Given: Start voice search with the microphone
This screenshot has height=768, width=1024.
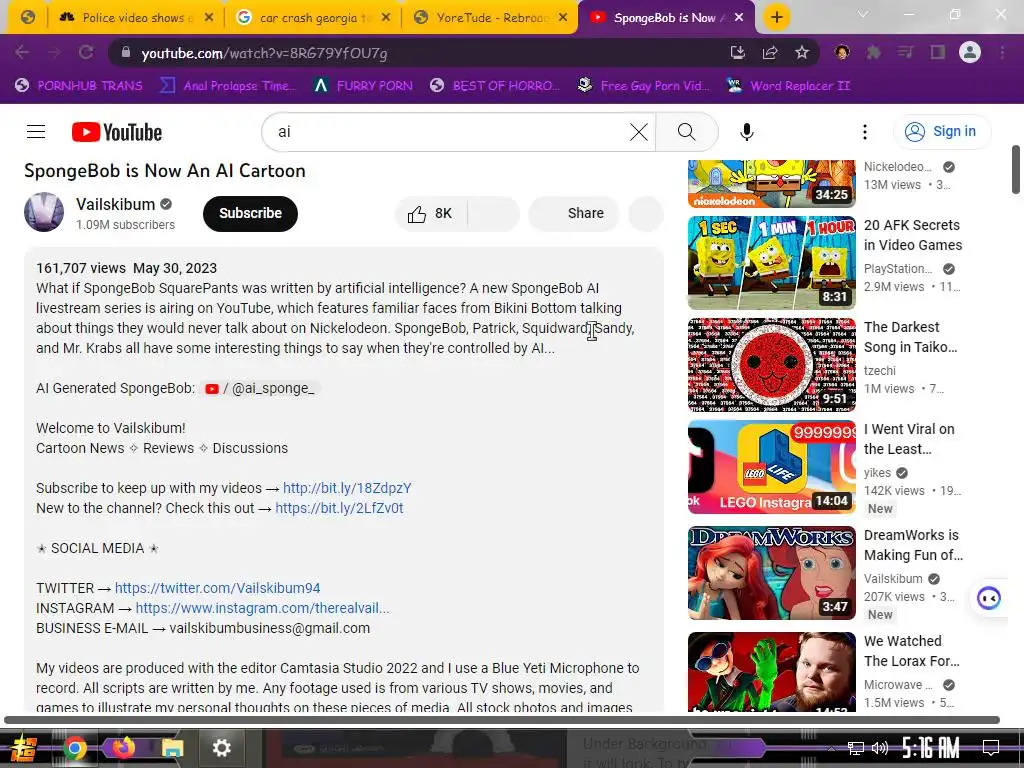Looking at the screenshot, I should [x=746, y=132].
